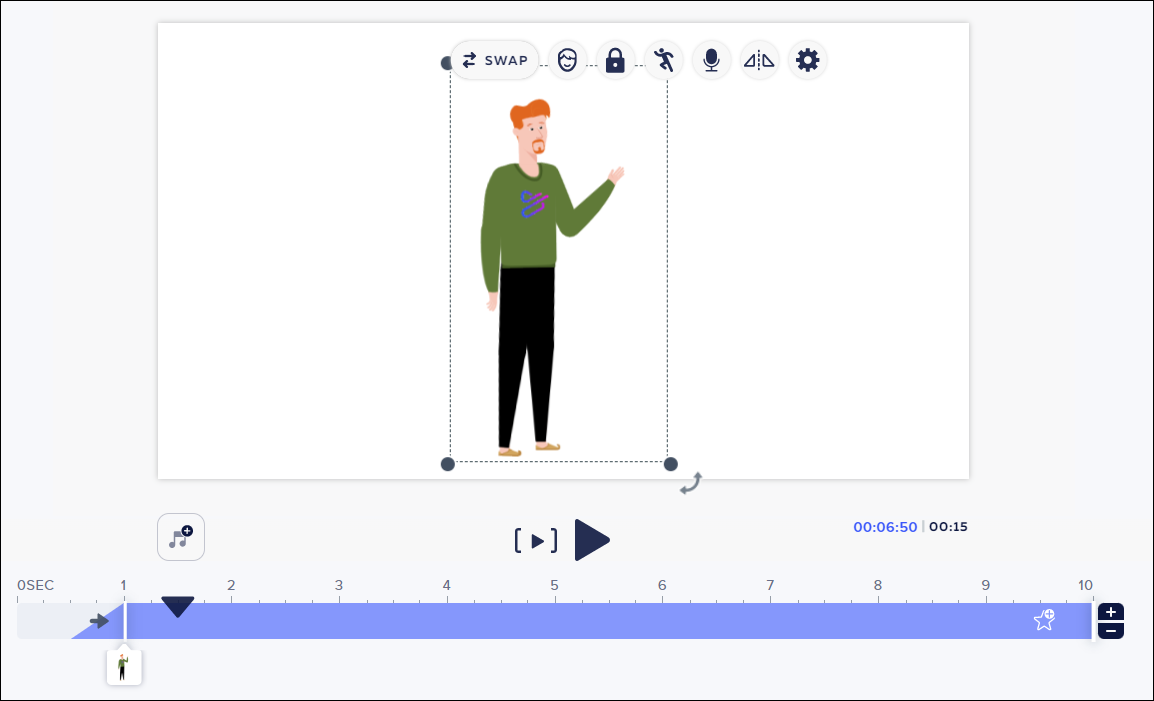The image size is (1154, 701).
Task: Click the enter effect arrow on the timeline
Action: click(x=99, y=621)
